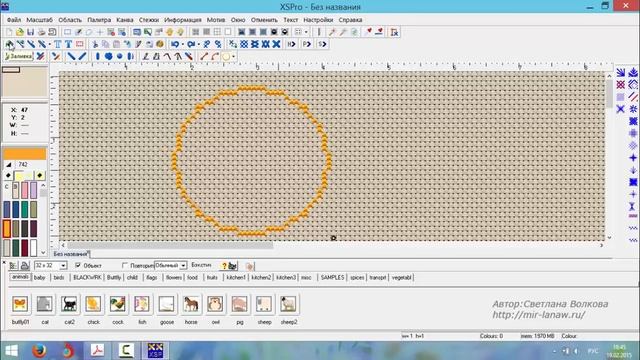The width and height of the screenshot is (640, 360).
Task: Pick the dark red palette swatch
Action: [x=24, y=247]
